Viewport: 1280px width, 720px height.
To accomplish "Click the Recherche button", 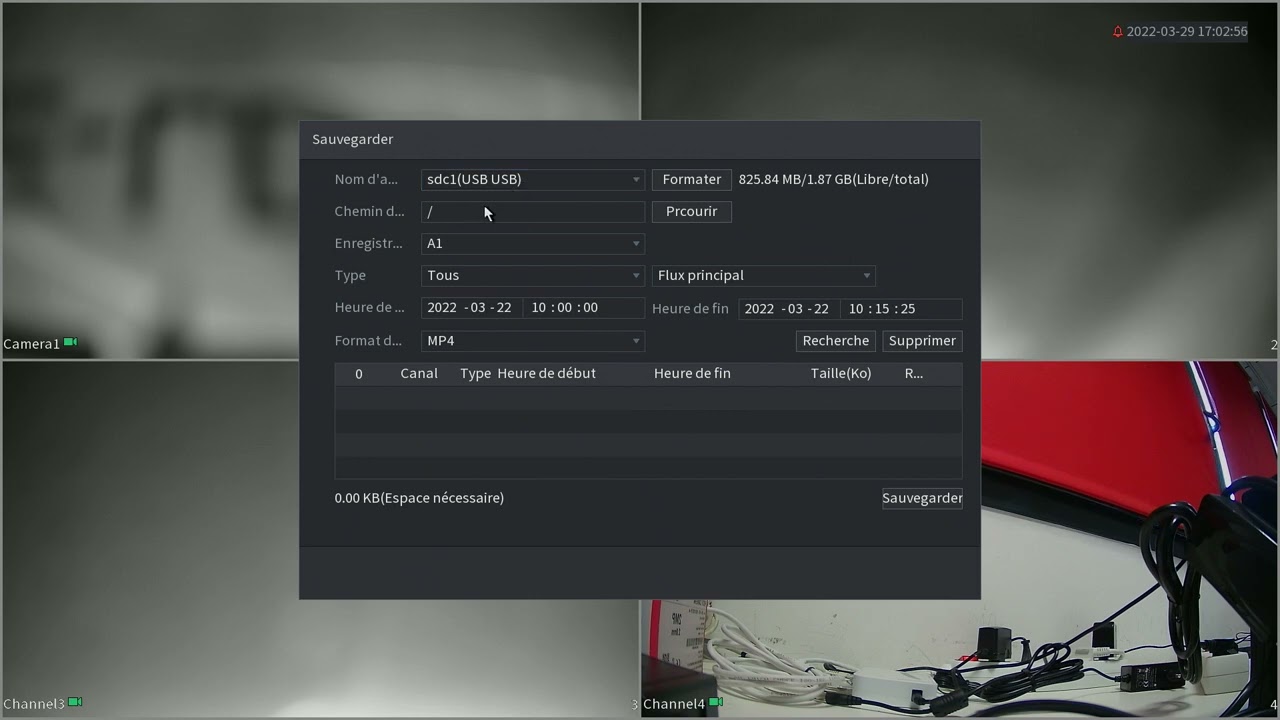I will (x=835, y=340).
